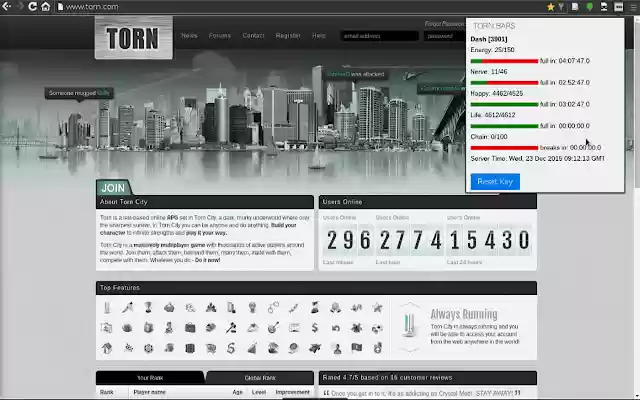This screenshot has width=640, height=400.
Task: Click the JOIN tab above About Torn City
Action: pos(113,188)
